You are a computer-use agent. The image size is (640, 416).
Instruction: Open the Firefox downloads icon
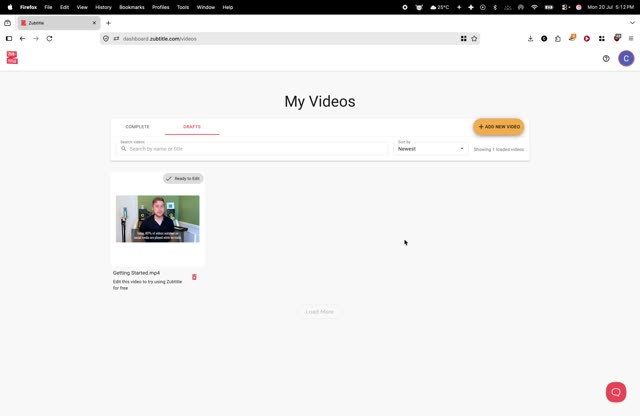tap(530, 38)
